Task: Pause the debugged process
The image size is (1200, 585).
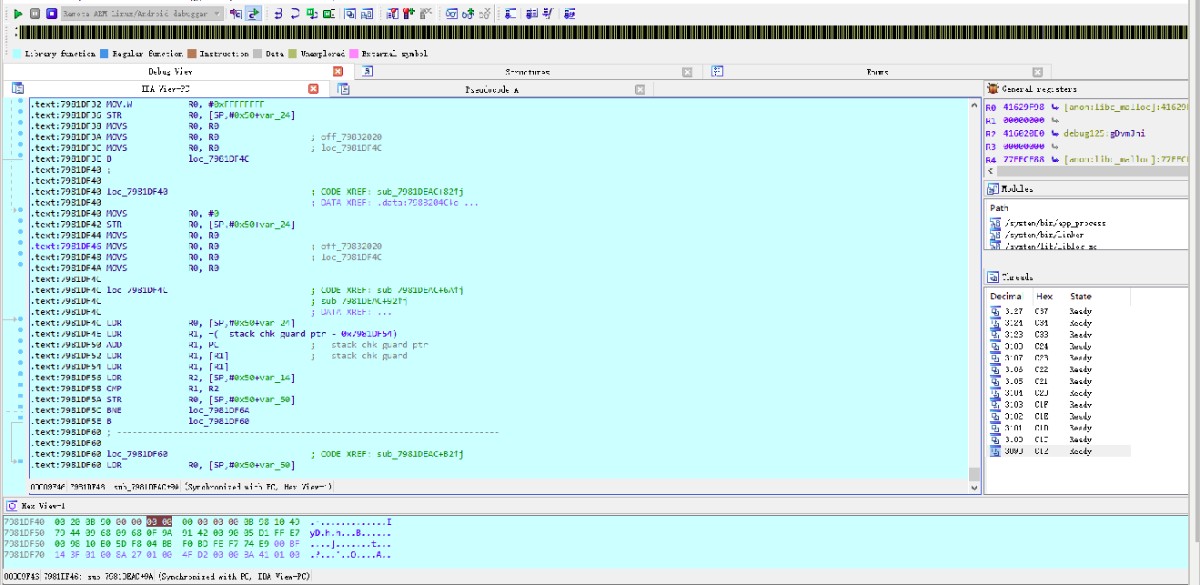Action: tap(35, 14)
